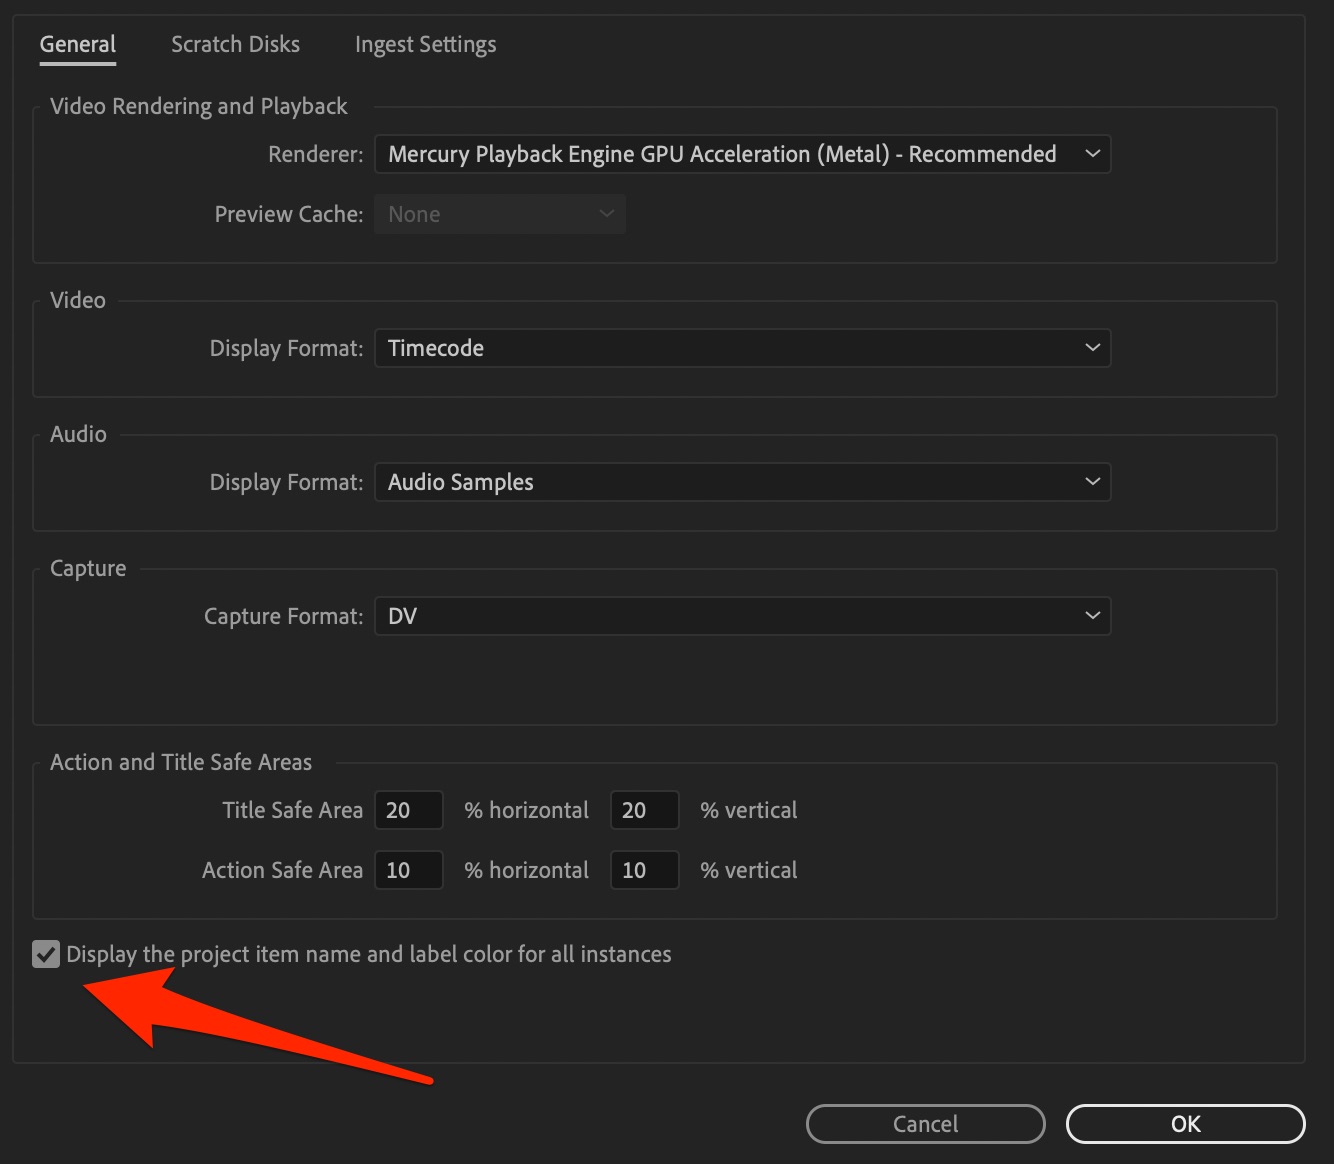Uncheck the project item name and label checkbox
1334x1164 pixels.
coord(45,953)
